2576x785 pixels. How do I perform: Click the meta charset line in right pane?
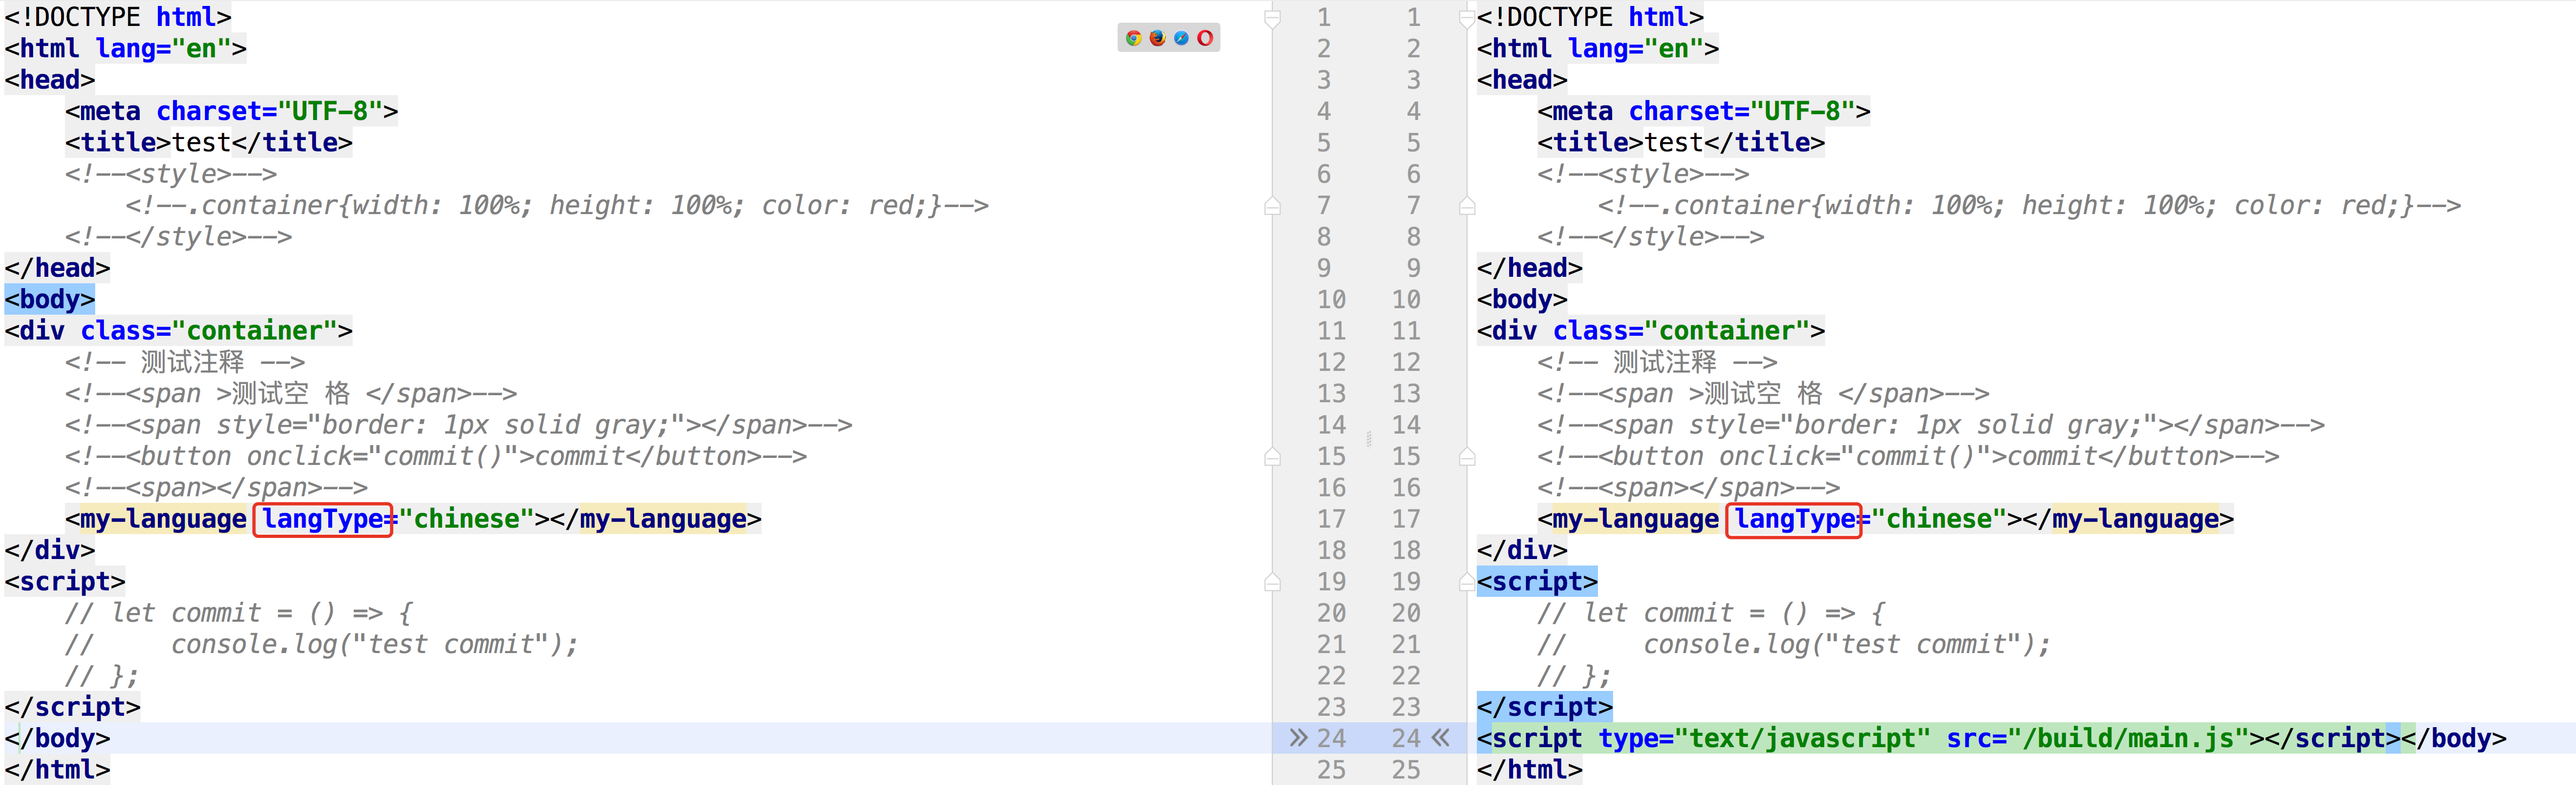1704,111
